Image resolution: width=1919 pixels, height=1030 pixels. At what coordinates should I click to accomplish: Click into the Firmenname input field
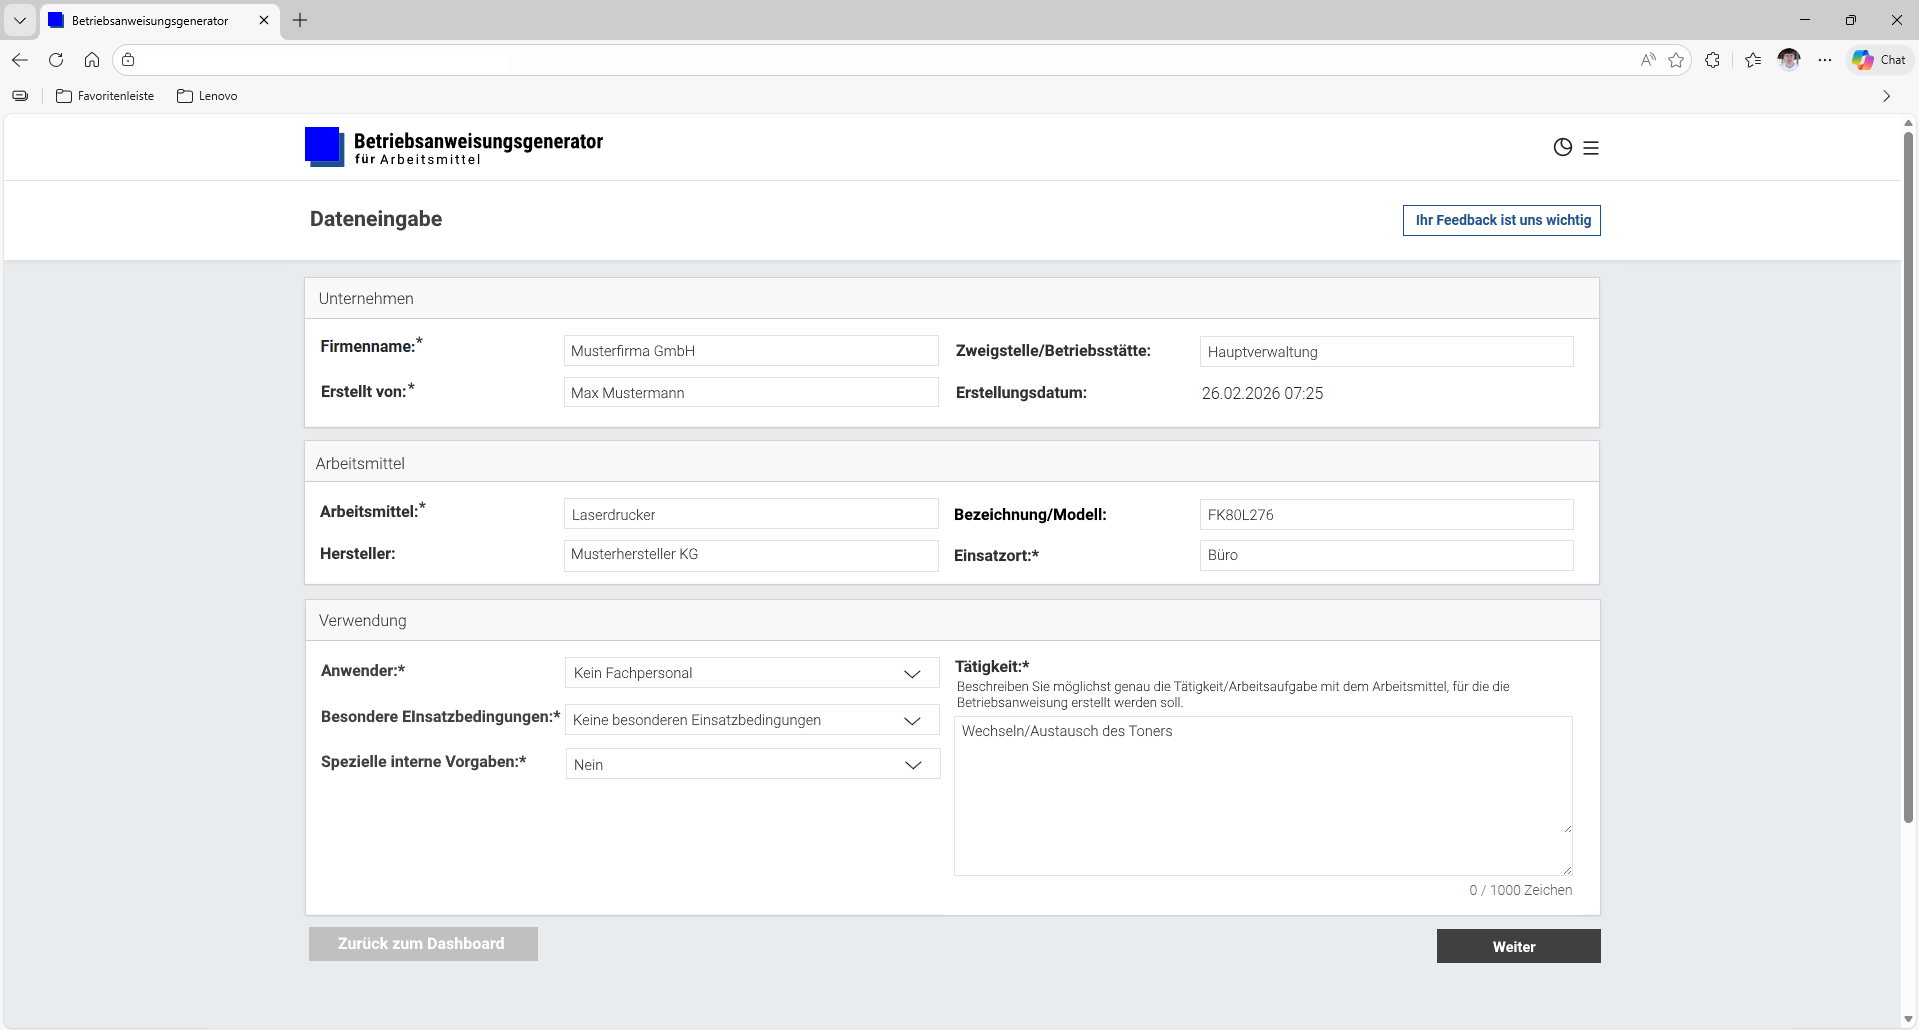(x=750, y=351)
